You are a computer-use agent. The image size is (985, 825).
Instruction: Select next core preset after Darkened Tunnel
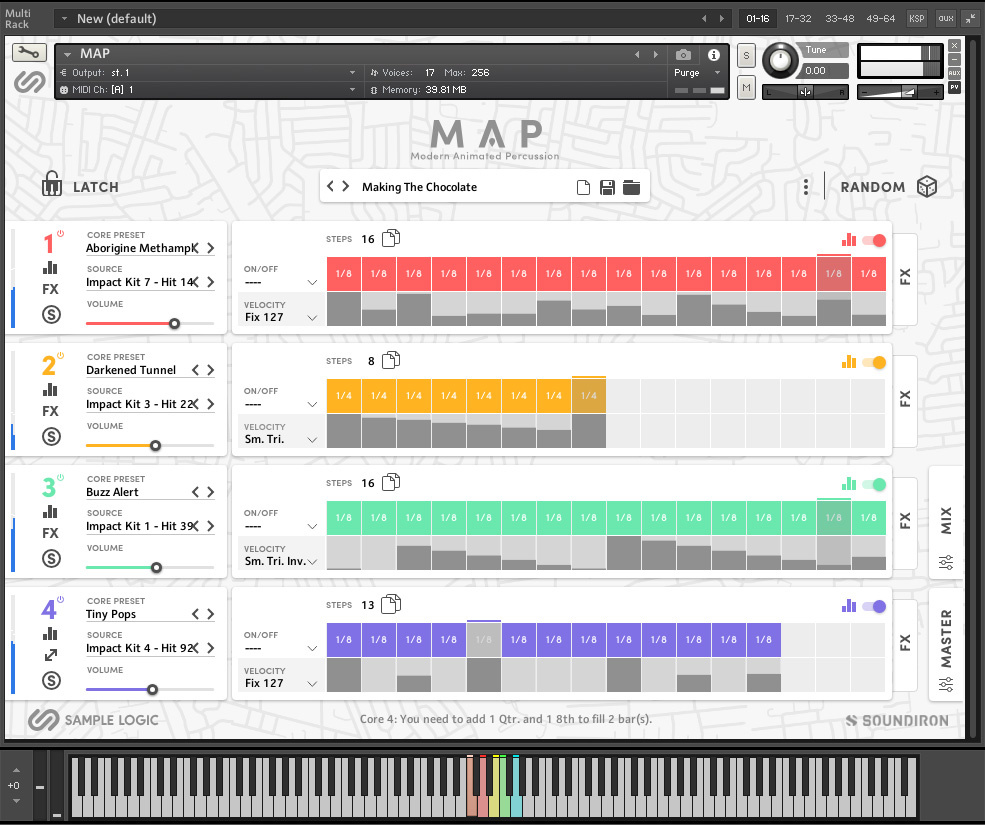[x=210, y=370]
